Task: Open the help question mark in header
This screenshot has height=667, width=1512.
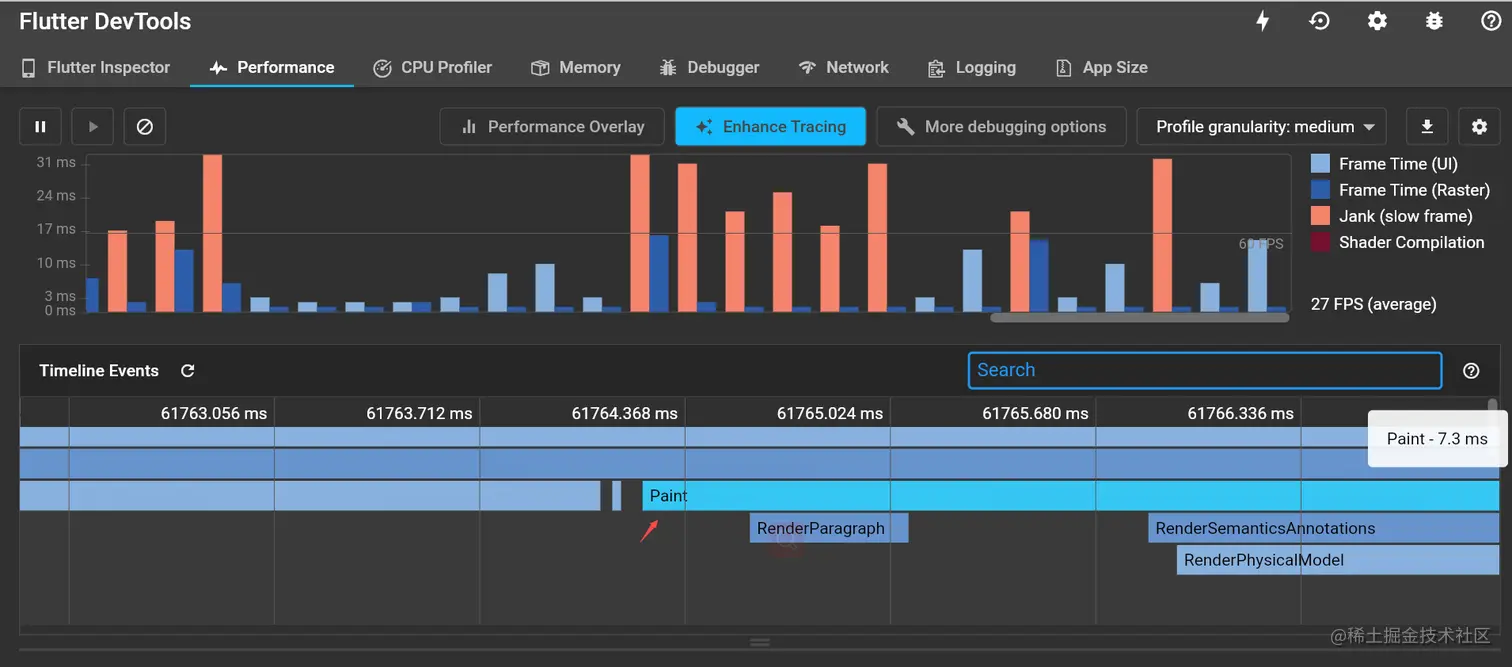Action: (x=1491, y=21)
